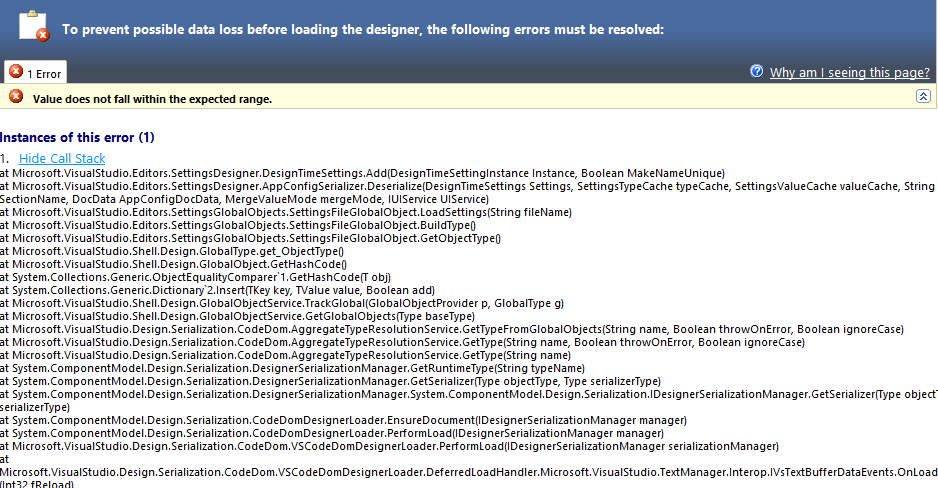
Task: Click 'Value does not fall within the expected range.'
Action: coord(153,99)
